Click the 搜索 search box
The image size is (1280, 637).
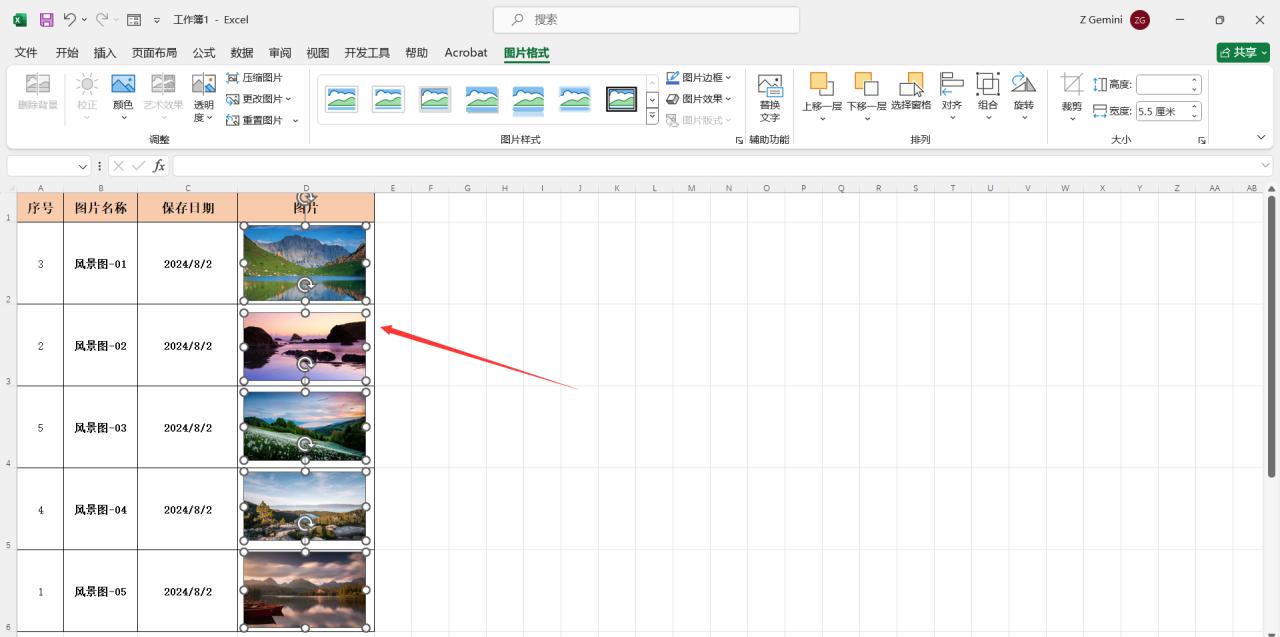646,19
